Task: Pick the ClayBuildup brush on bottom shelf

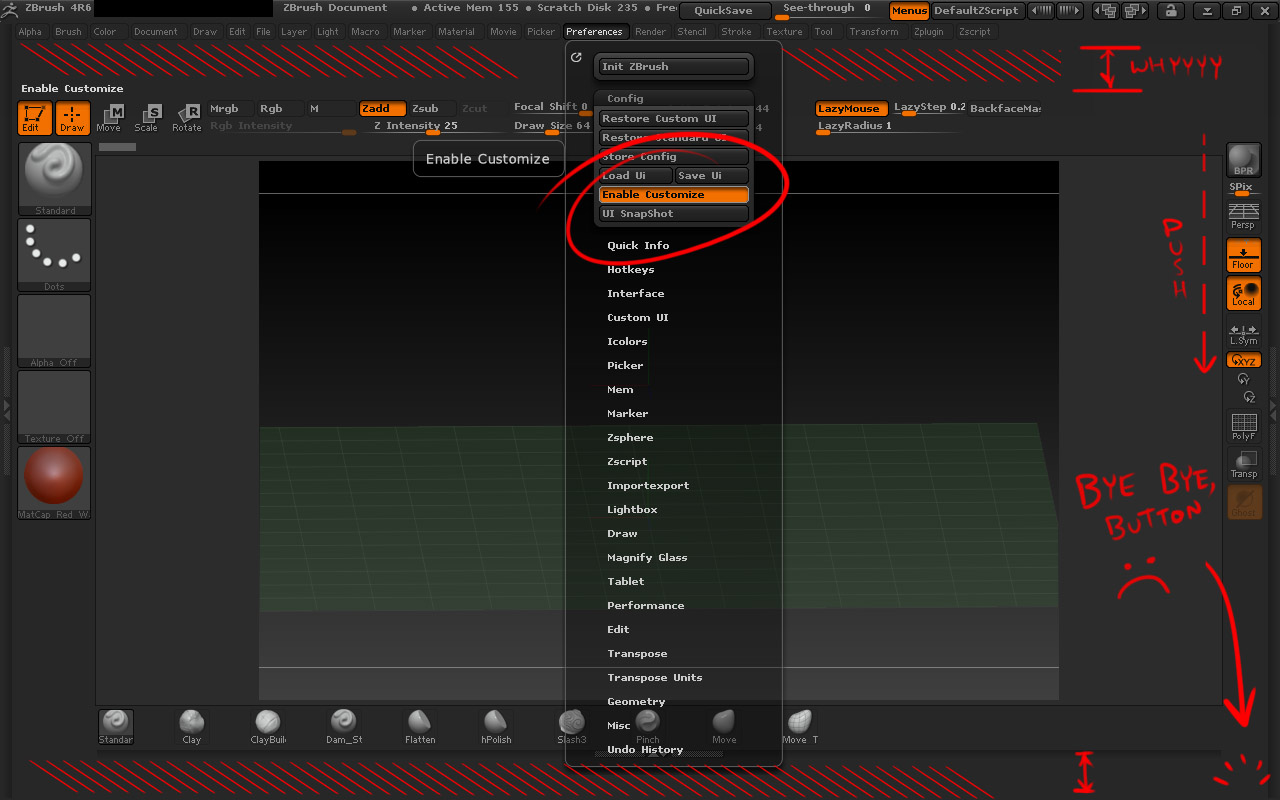Action: pyautogui.click(x=267, y=726)
